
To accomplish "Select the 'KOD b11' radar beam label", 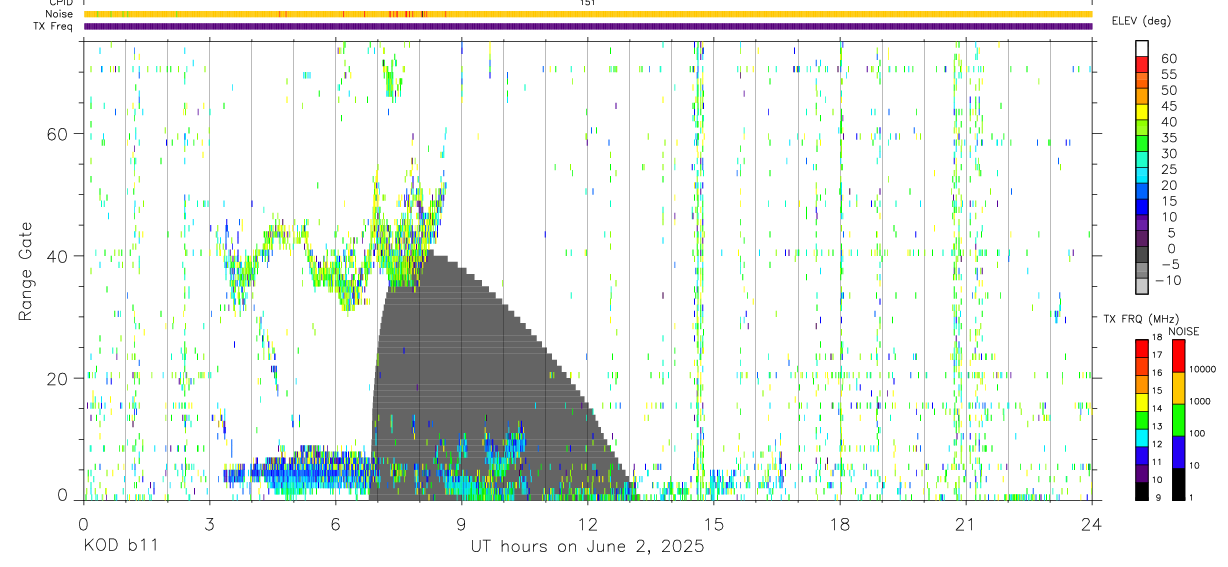I will pyautogui.click(x=120, y=547).
